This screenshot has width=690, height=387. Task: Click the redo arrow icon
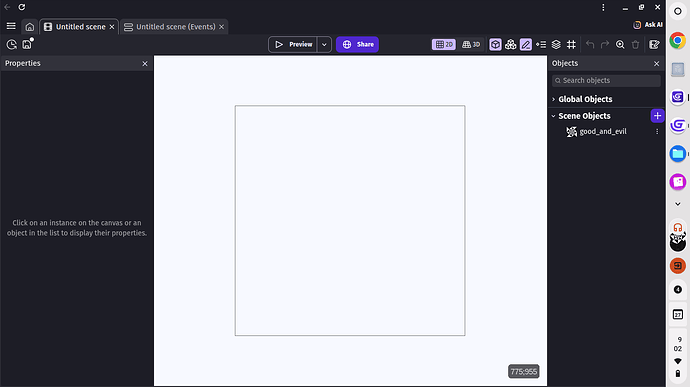point(605,44)
